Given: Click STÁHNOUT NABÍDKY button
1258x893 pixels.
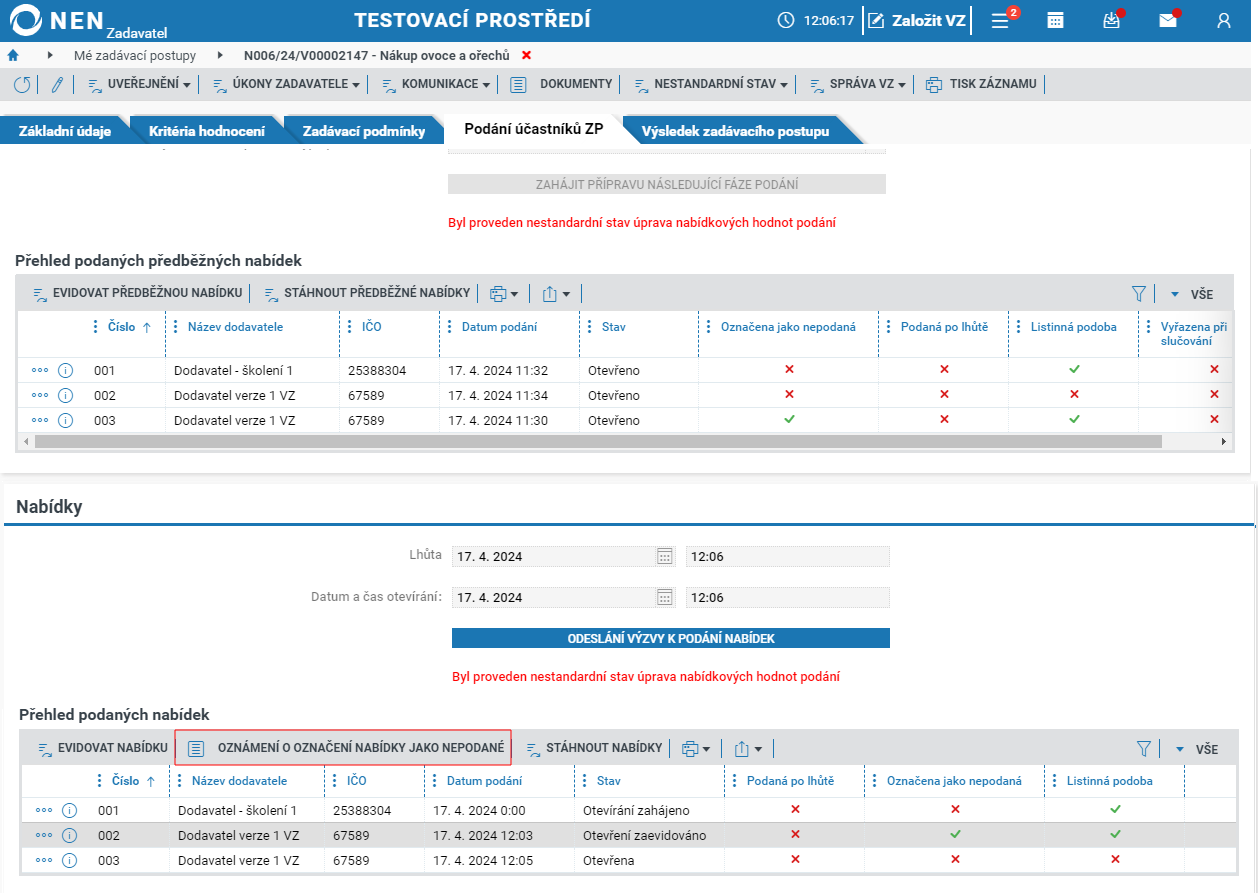Looking at the screenshot, I should (594, 749).
